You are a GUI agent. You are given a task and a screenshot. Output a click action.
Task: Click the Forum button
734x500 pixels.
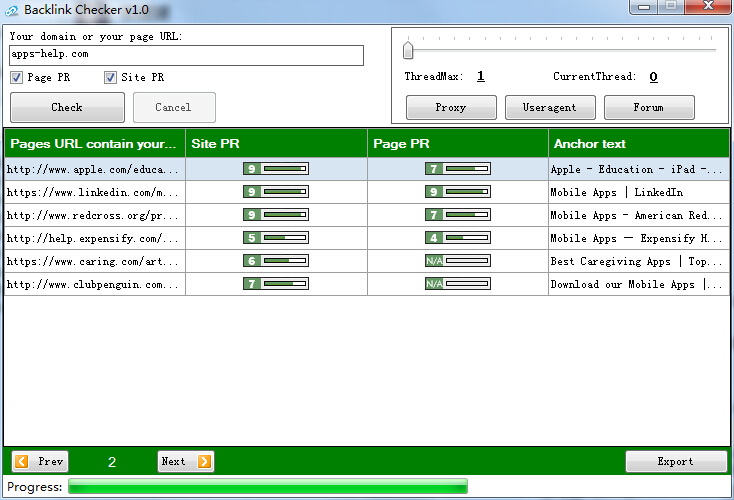tap(648, 107)
